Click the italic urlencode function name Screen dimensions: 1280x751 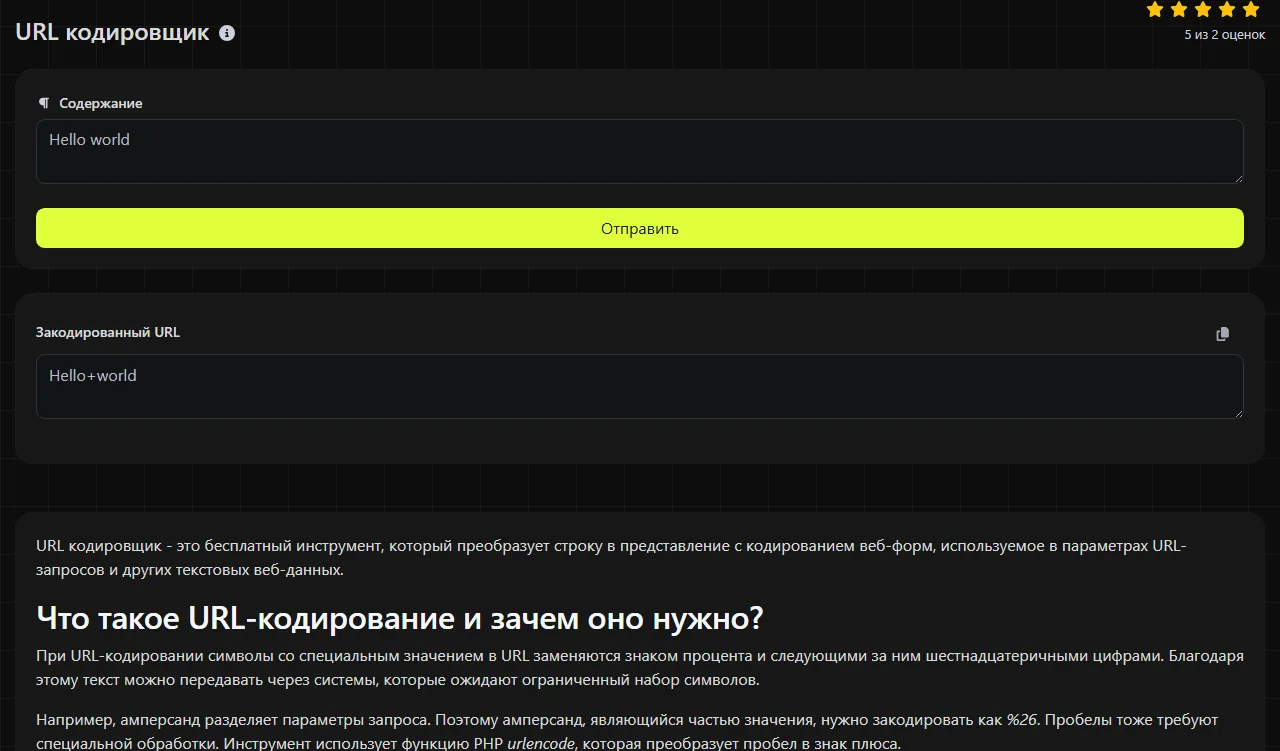pos(541,744)
